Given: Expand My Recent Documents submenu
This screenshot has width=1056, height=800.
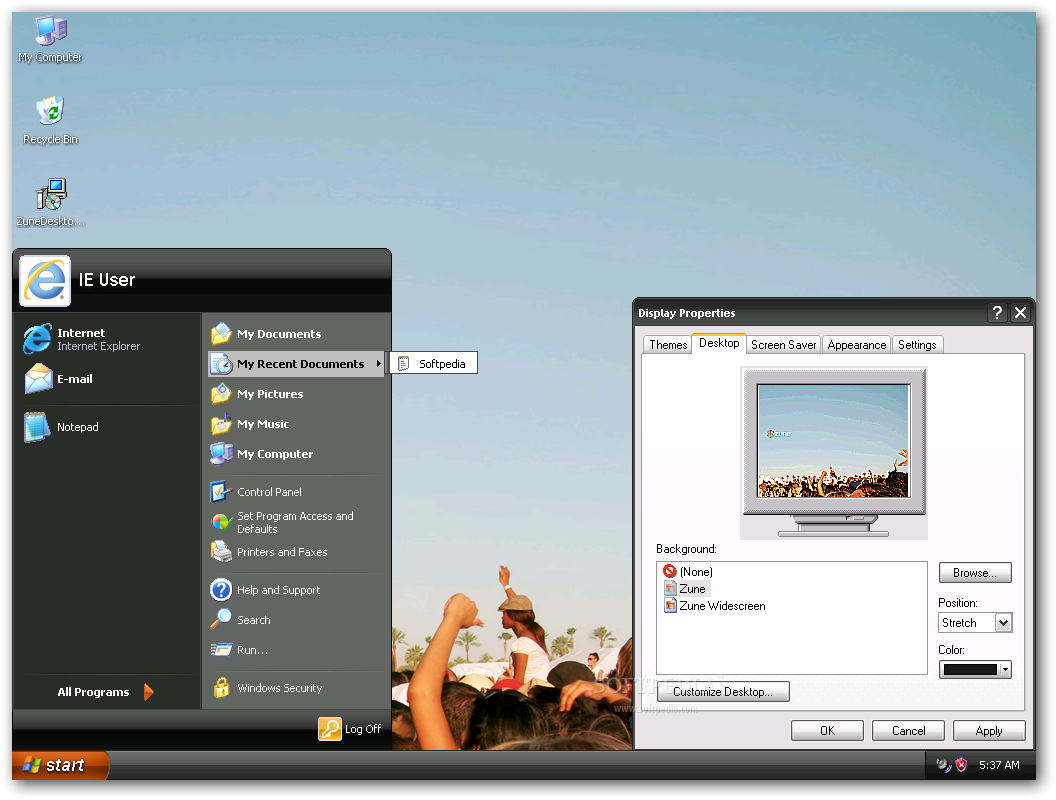Looking at the screenshot, I should pos(299,364).
